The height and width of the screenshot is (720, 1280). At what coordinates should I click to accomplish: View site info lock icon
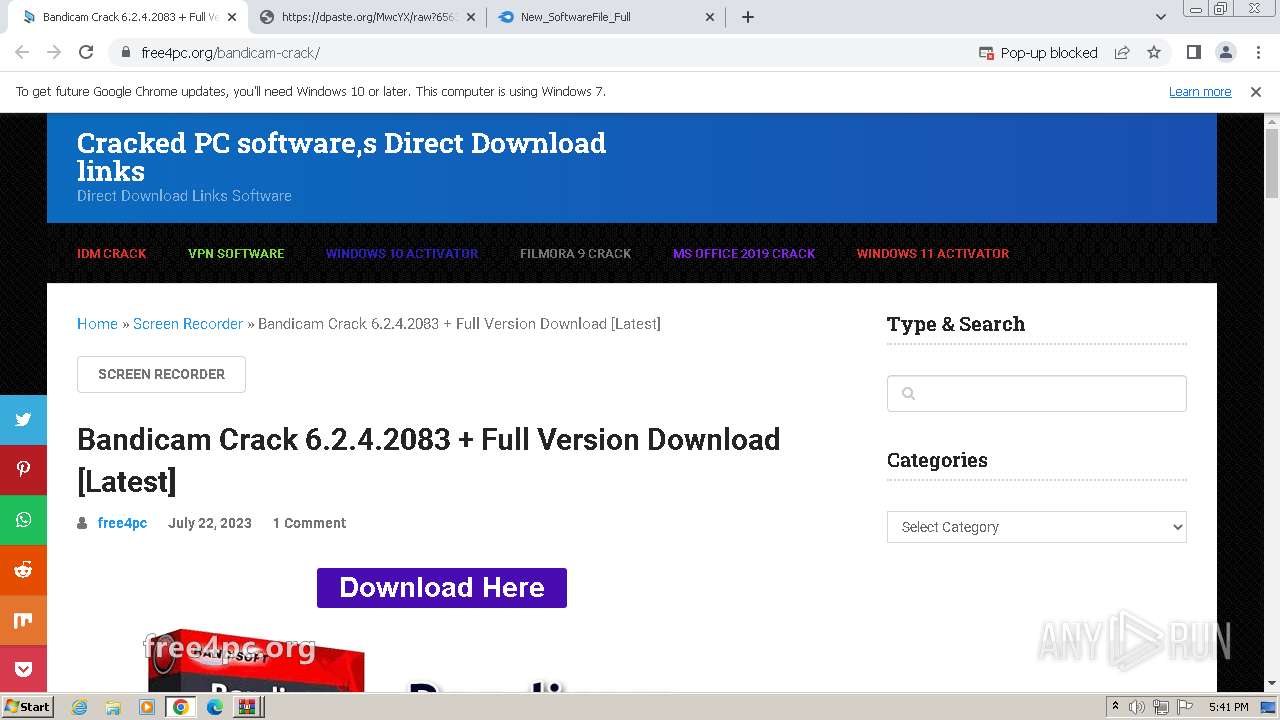pyautogui.click(x=126, y=53)
